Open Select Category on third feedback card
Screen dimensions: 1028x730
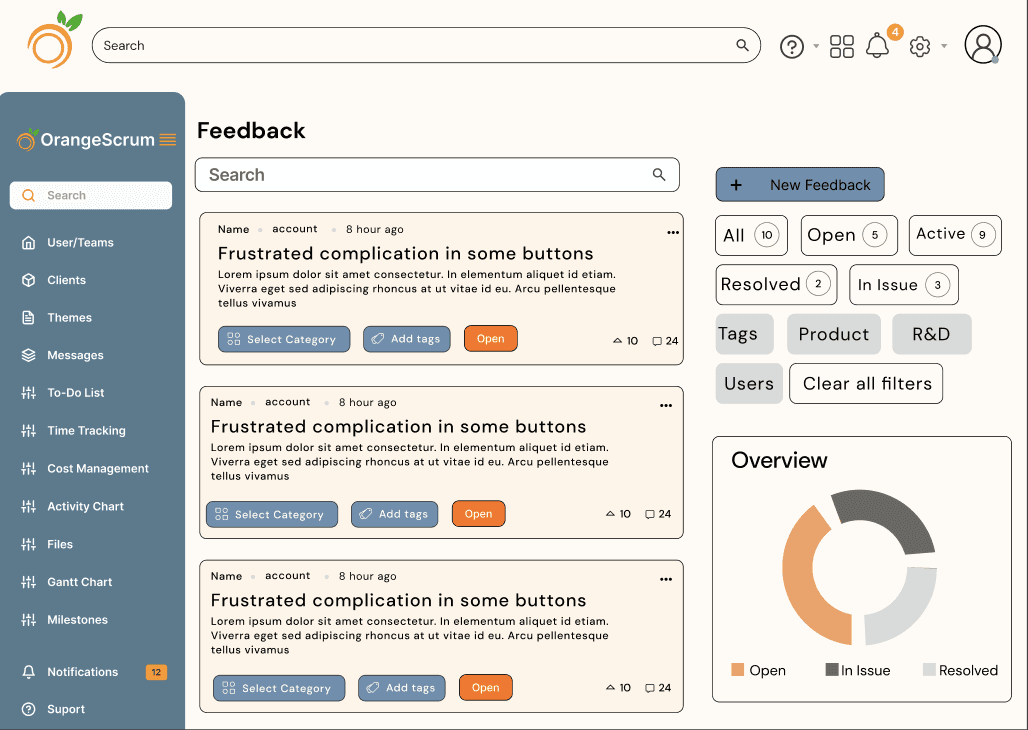tap(279, 688)
